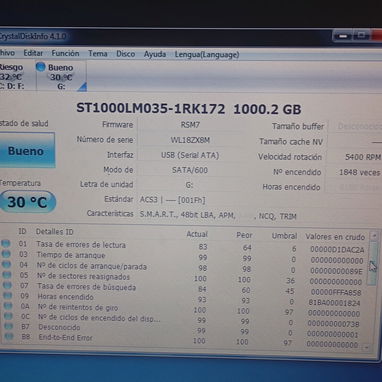
Task: Click the Peor column header
Action: [x=244, y=235]
